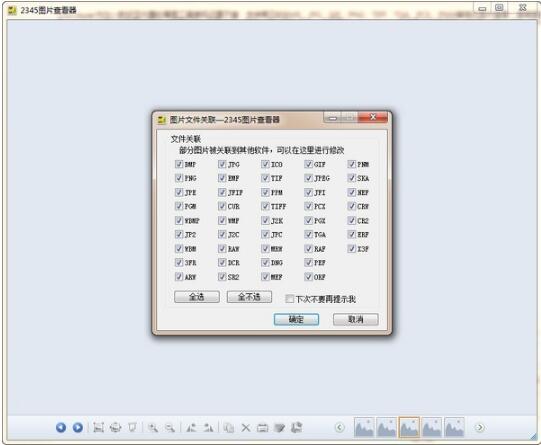541x445 pixels.
Task: Toggle the ERF checkbox
Action: point(352,235)
